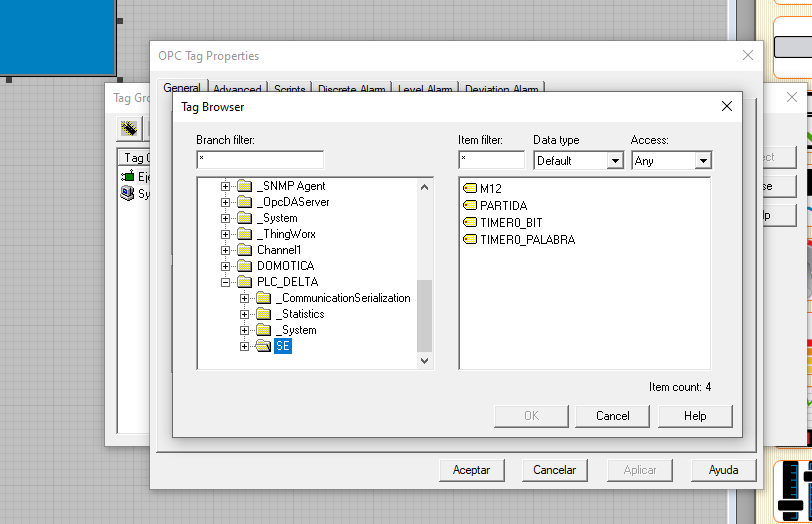This screenshot has height=524, width=812.
Task: Click the Help button in Tag Browser
Action: pos(695,416)
